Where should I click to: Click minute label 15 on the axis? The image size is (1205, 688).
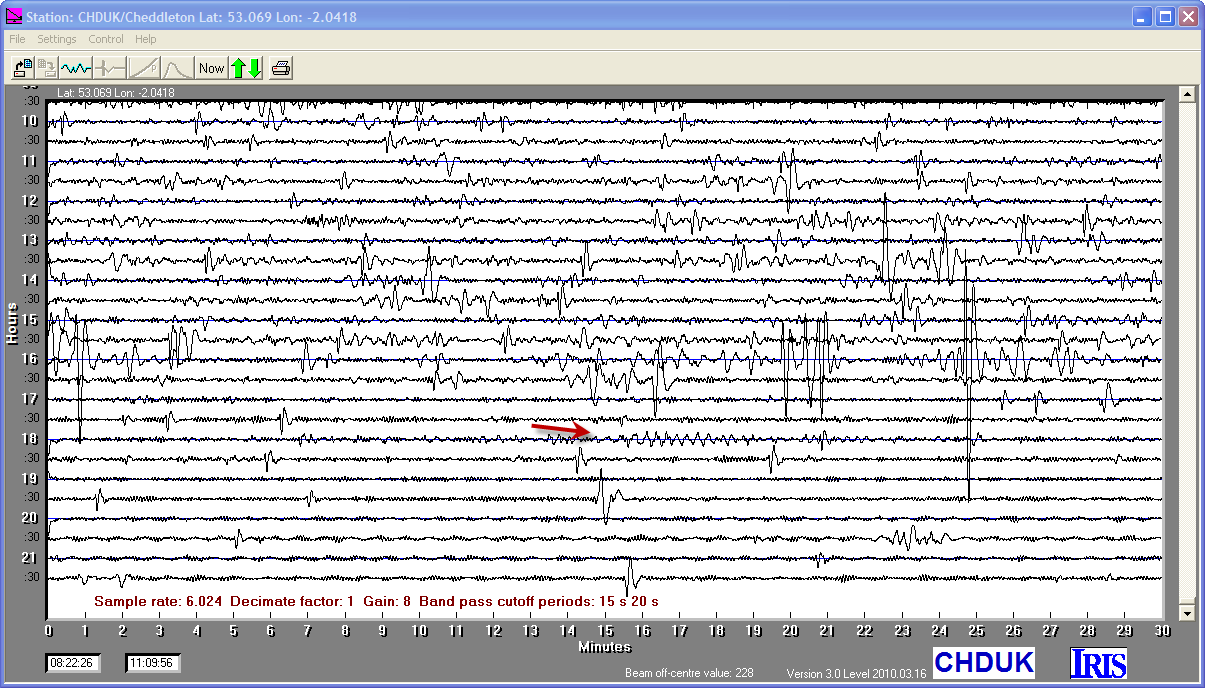[604, 631]
